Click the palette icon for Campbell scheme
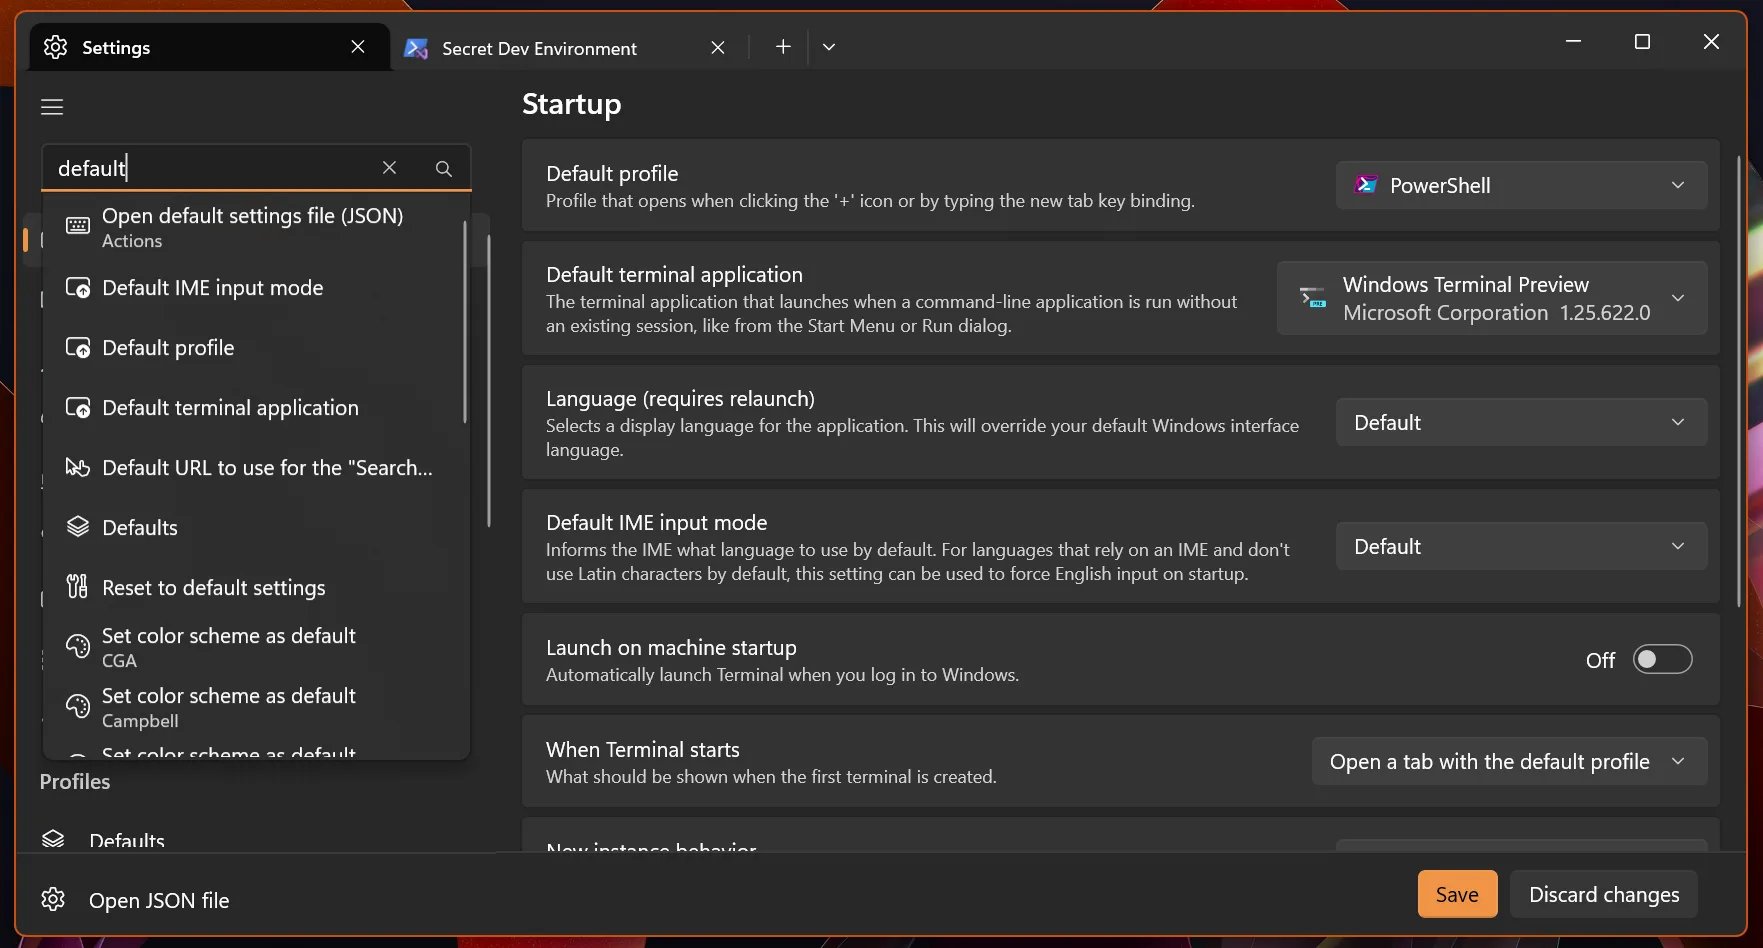Screen dimensions: 1763x948 coord(78,707)
